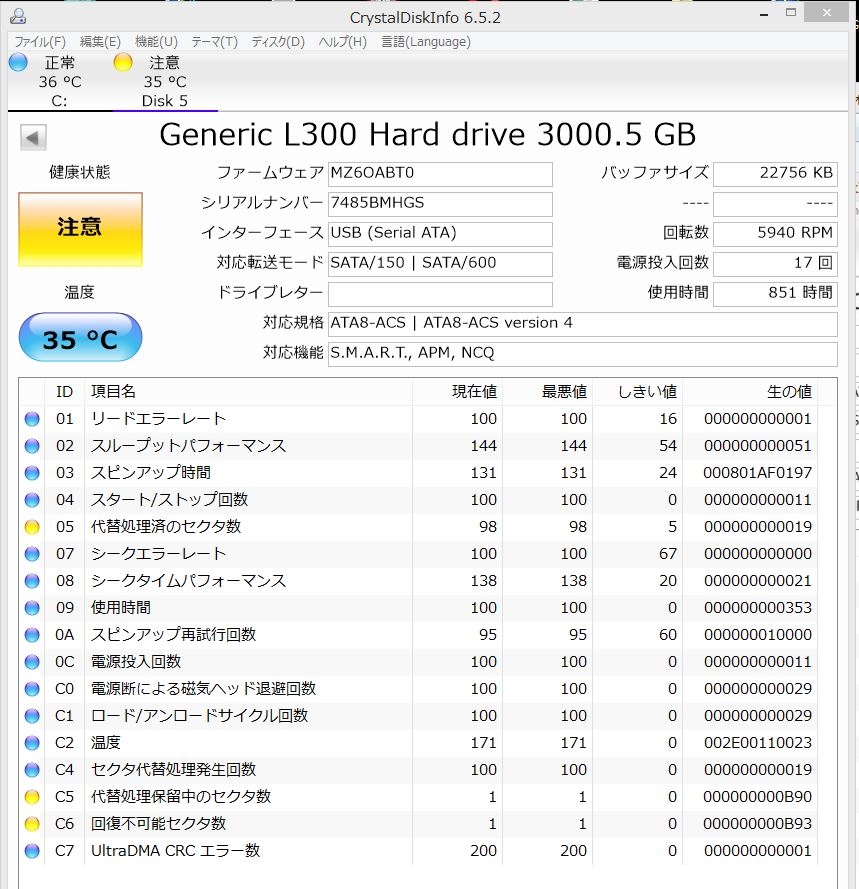Open the テーマ(T) menu
Screen dimensions: 859x889
coord(214,42)
